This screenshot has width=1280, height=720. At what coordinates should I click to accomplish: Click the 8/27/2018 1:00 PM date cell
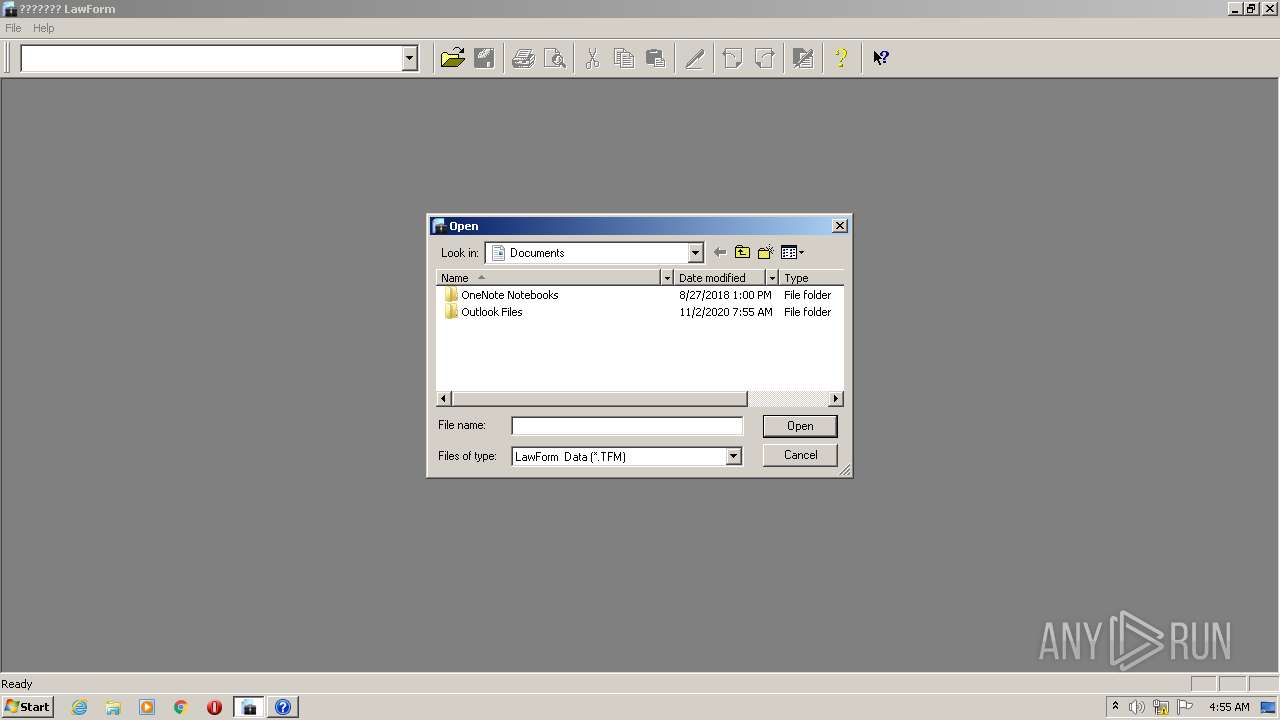[x=725, y=295]
